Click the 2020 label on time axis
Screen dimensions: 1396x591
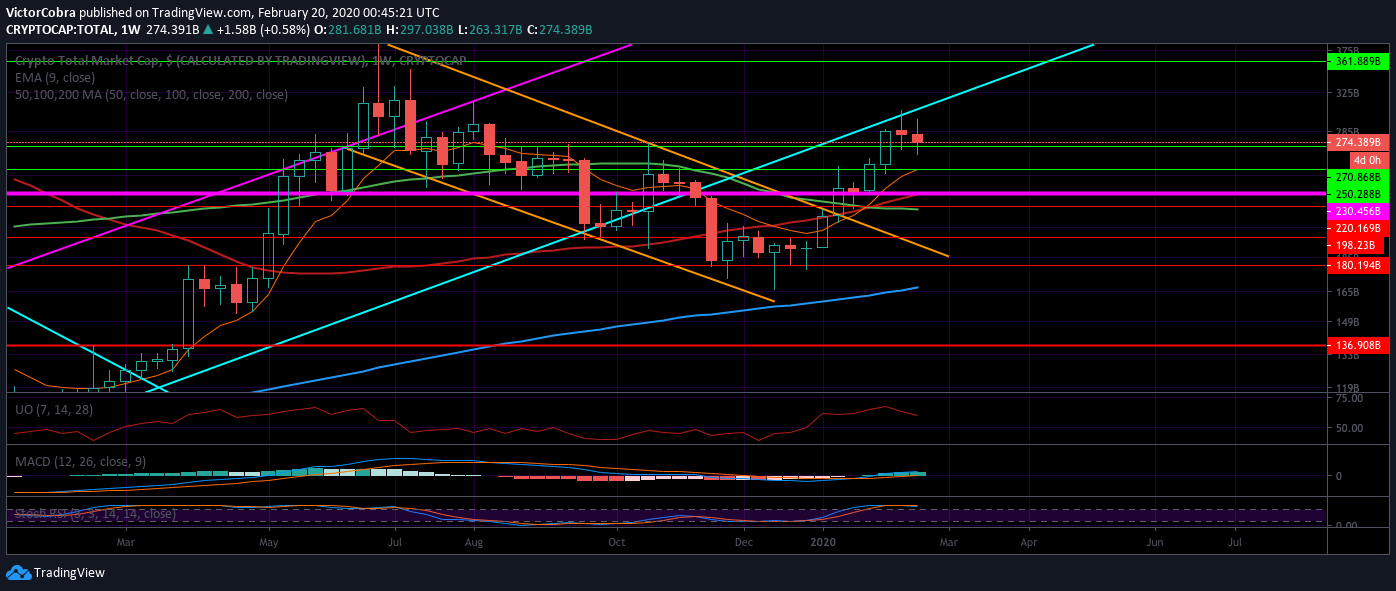pyautogui.click(x=823, y=542)
